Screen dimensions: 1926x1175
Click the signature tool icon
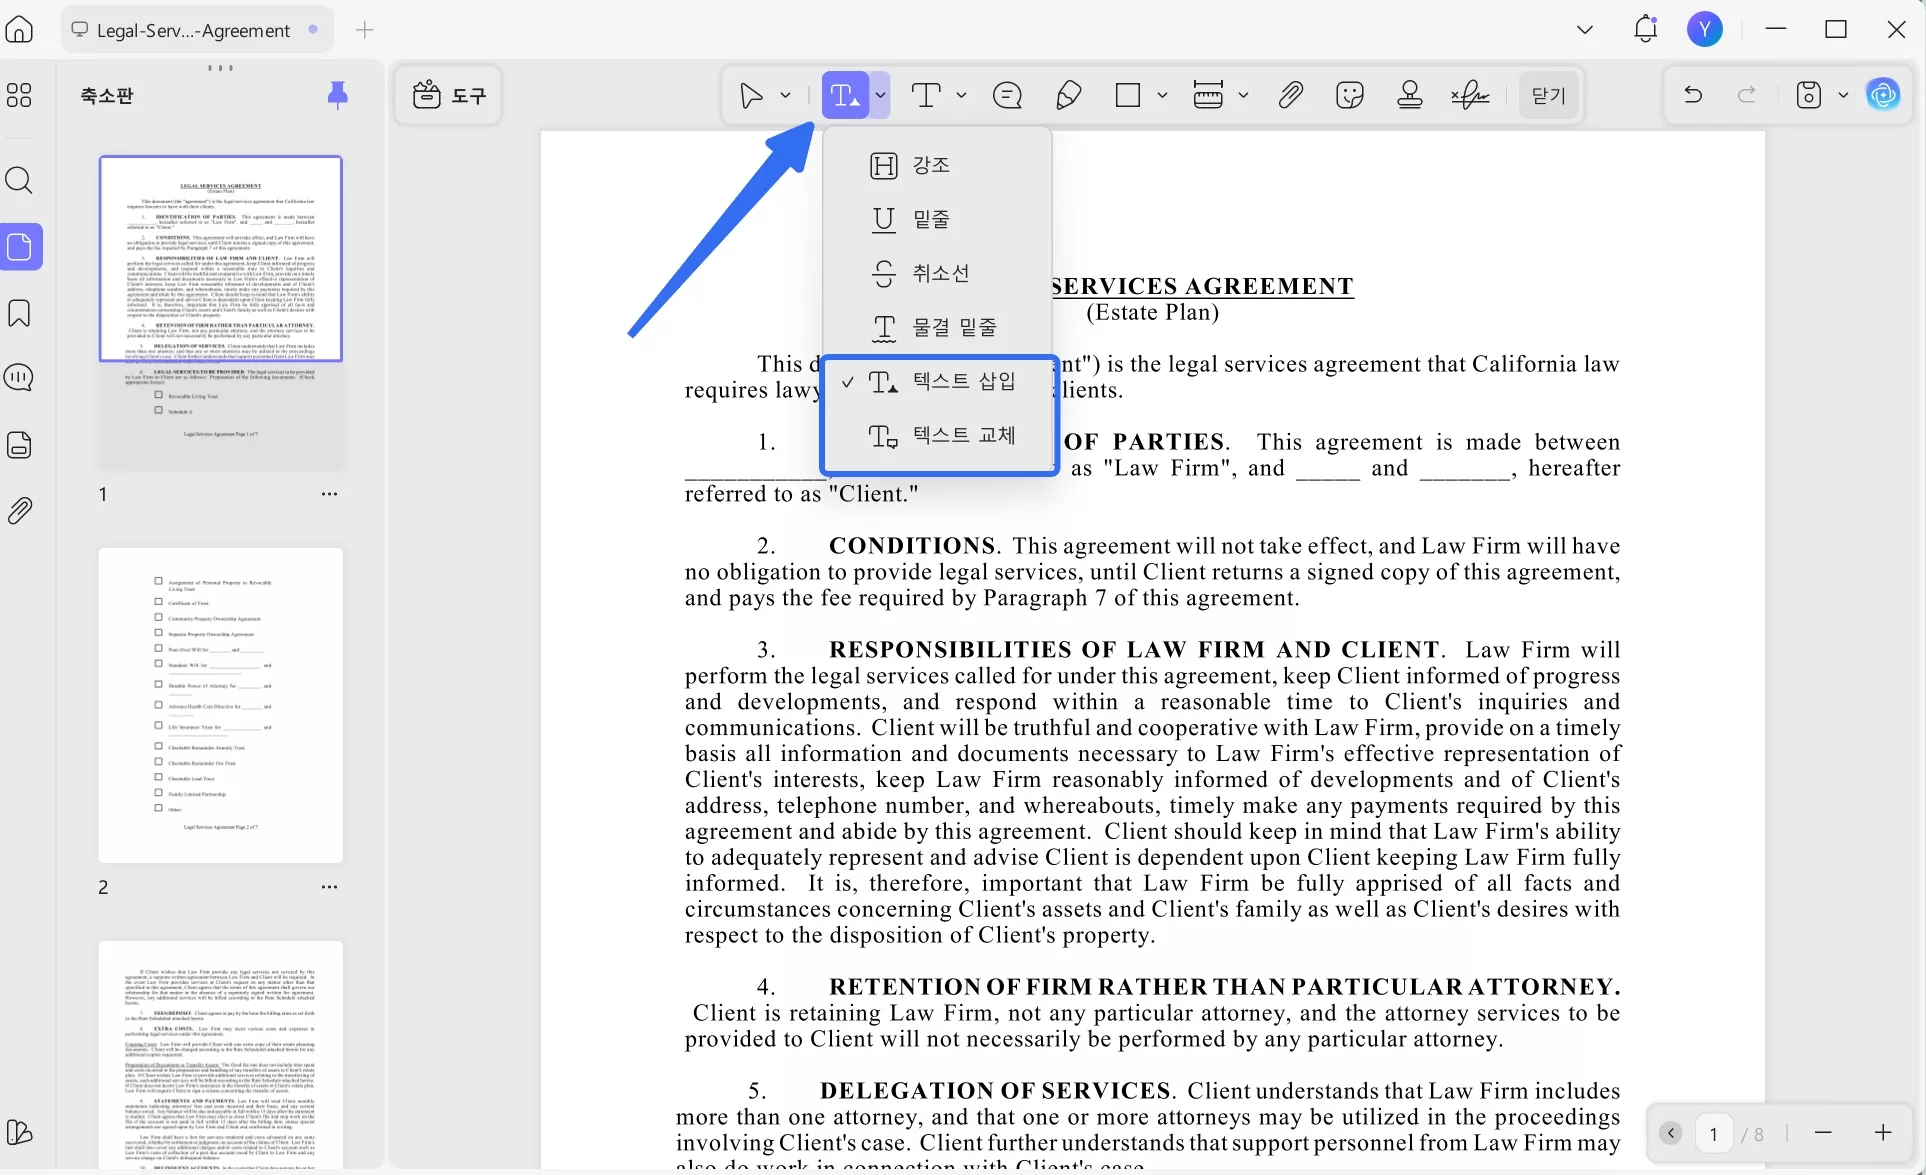click(1470, 95)
